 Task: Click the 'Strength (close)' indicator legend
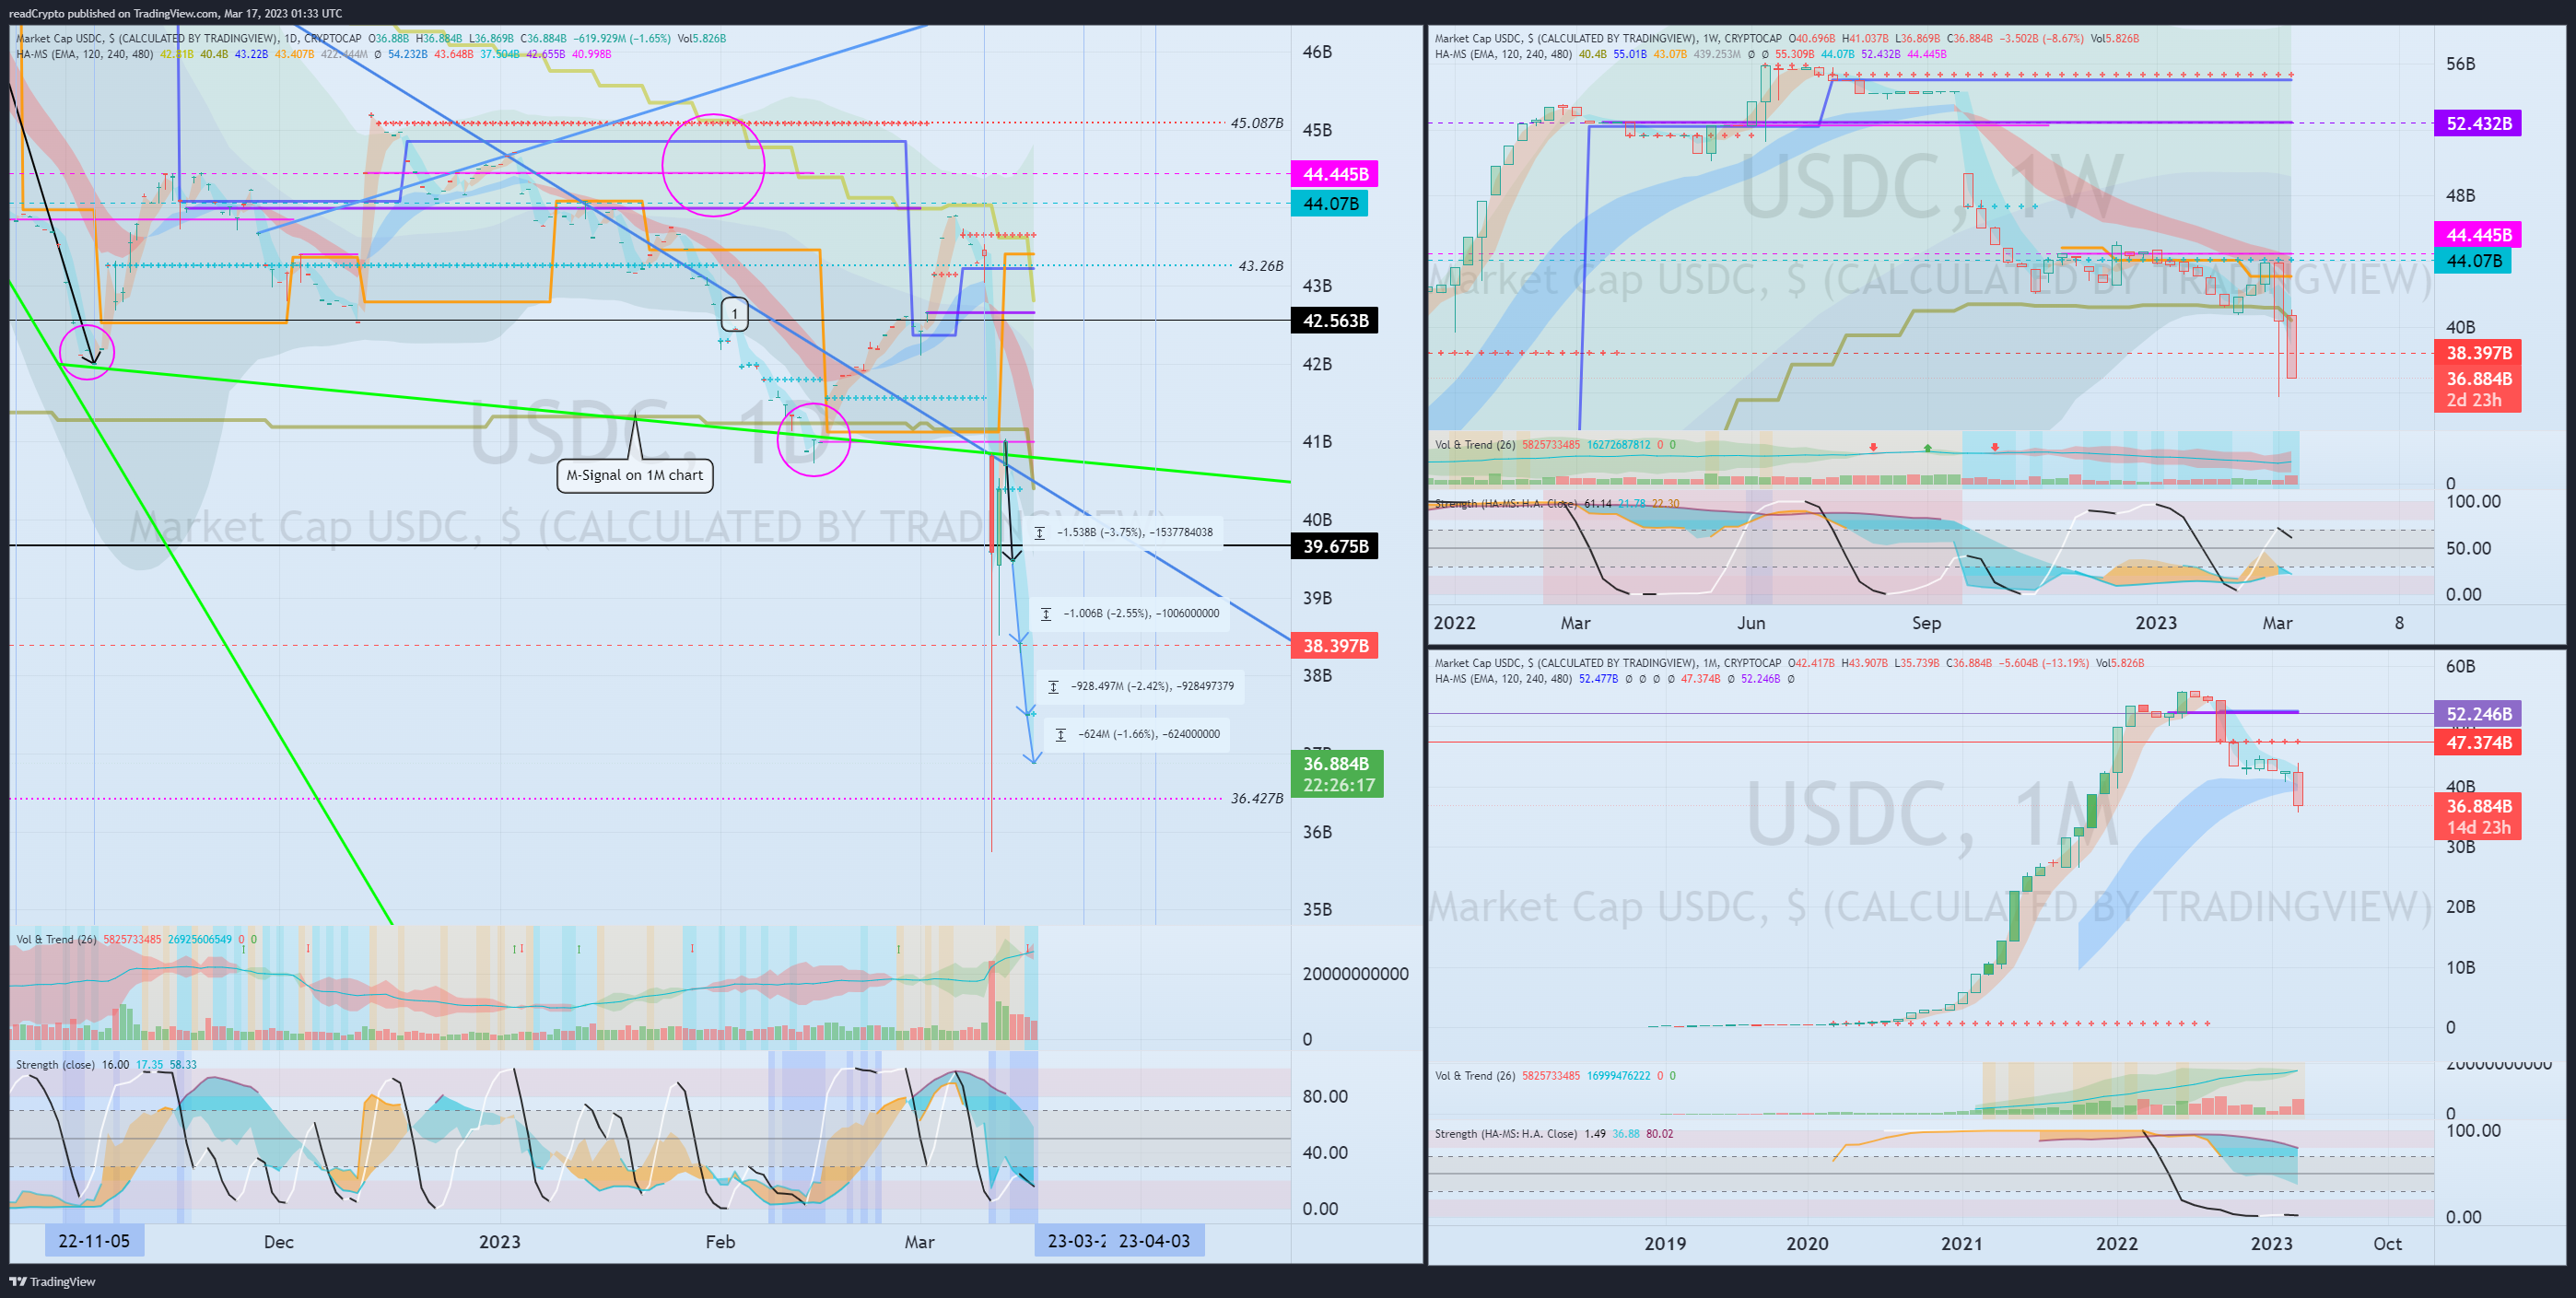tap(56, 1065)
